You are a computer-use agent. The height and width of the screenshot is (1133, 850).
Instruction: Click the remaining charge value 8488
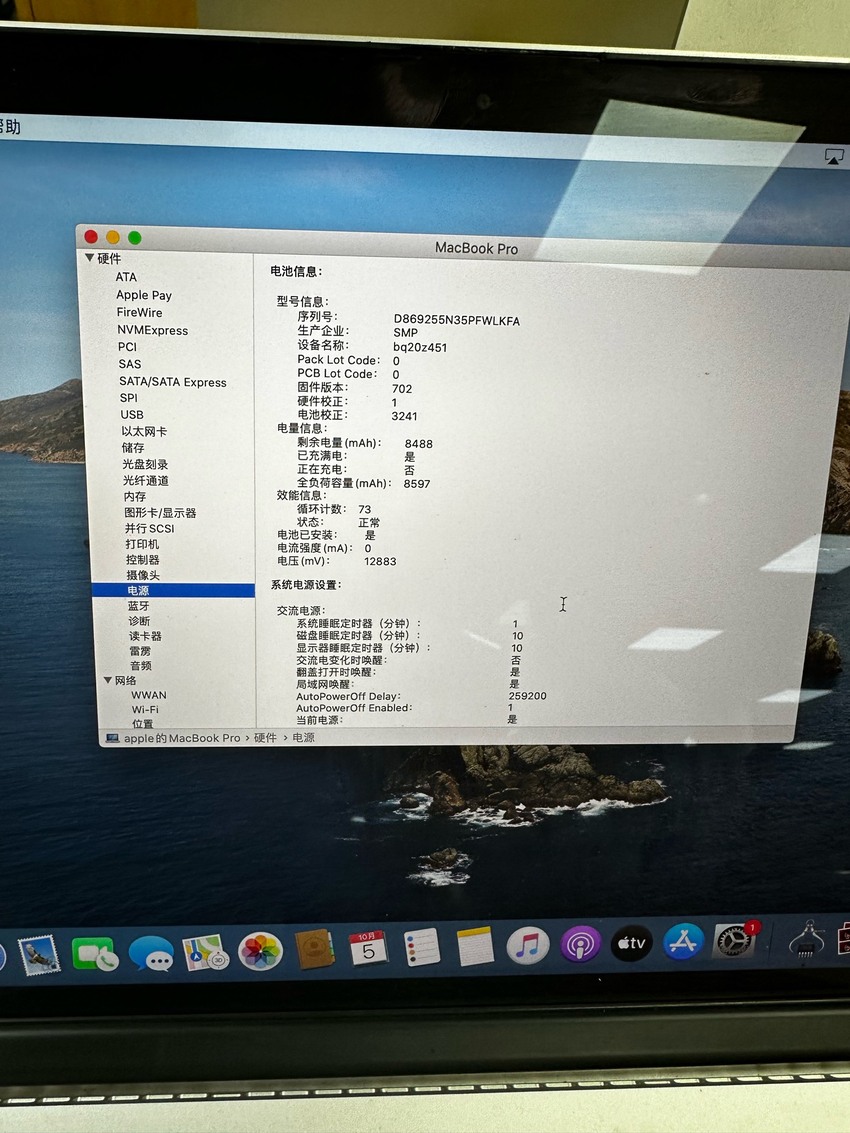pyautogui.click(x=419, y=444)
